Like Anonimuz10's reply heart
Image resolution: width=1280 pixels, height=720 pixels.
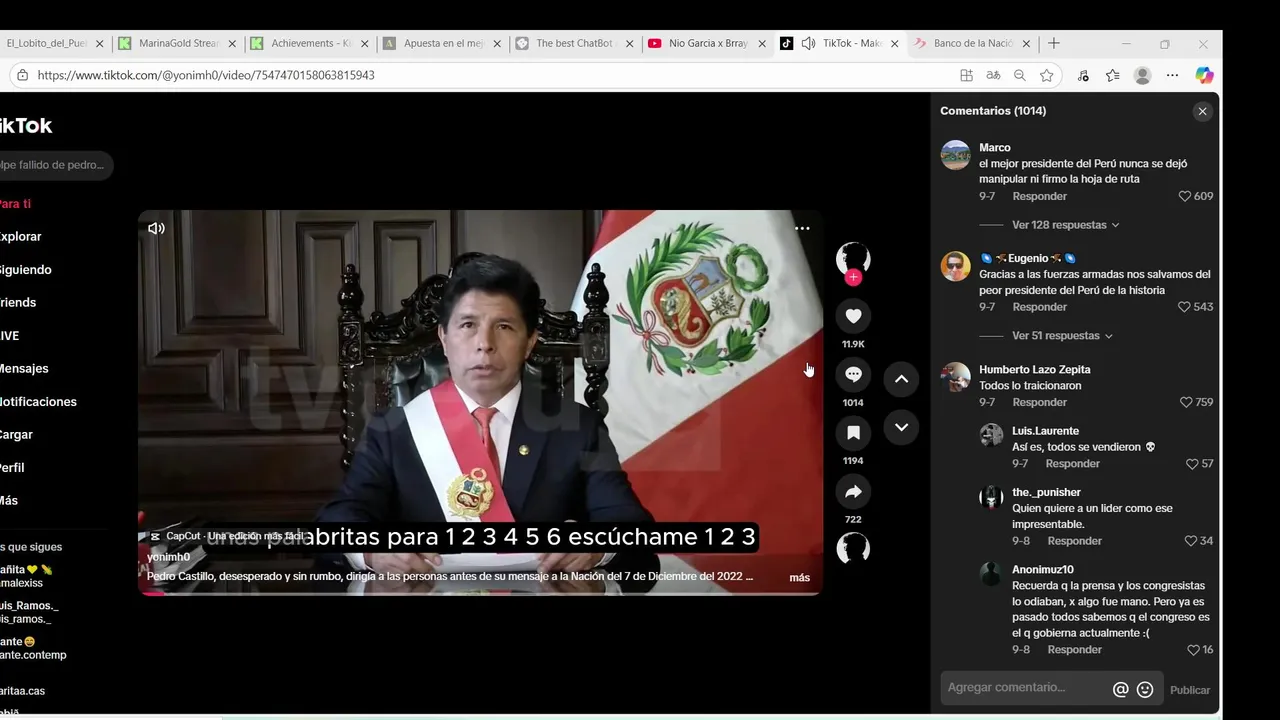(1193, 650)
